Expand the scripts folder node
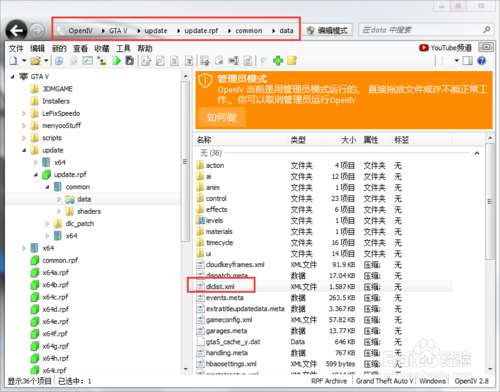500x392 pixels. click(x=24, y=138)
